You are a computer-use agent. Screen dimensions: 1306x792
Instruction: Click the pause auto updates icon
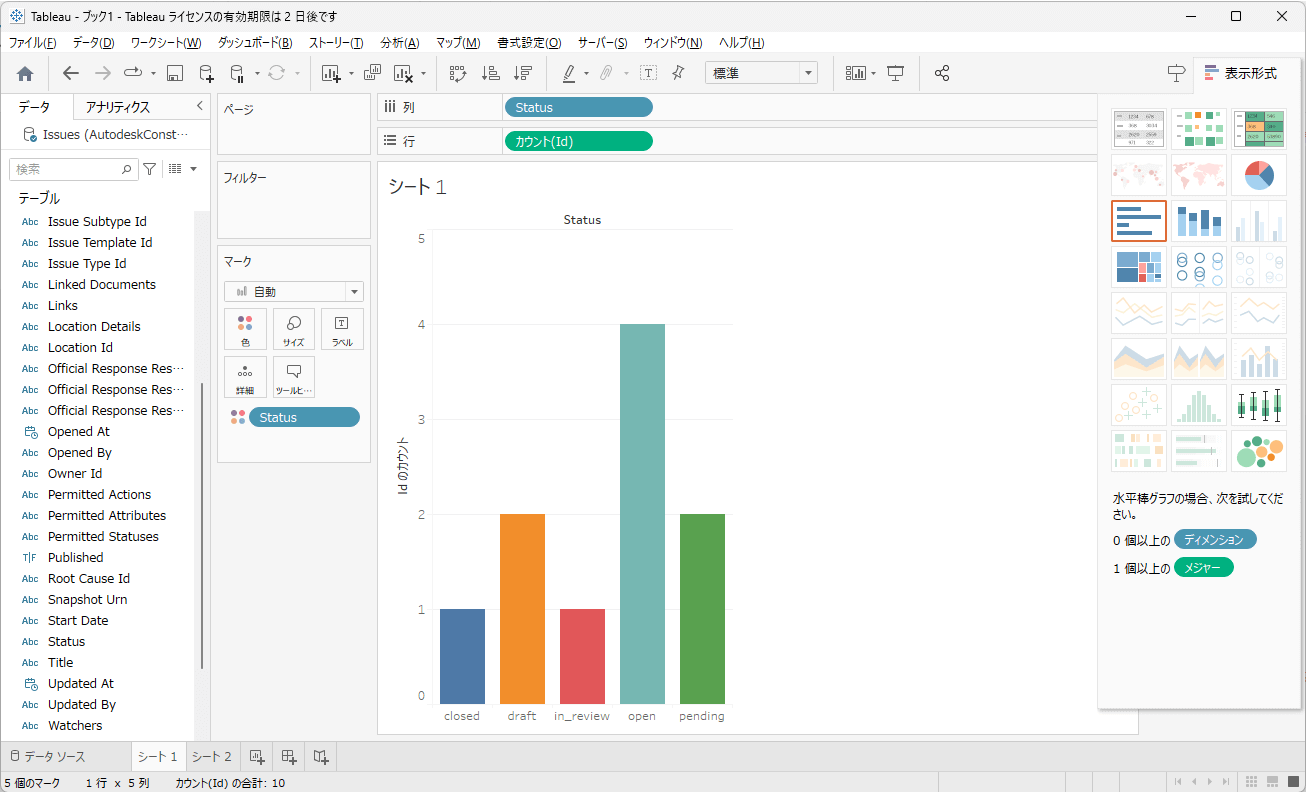pos(237,73)
